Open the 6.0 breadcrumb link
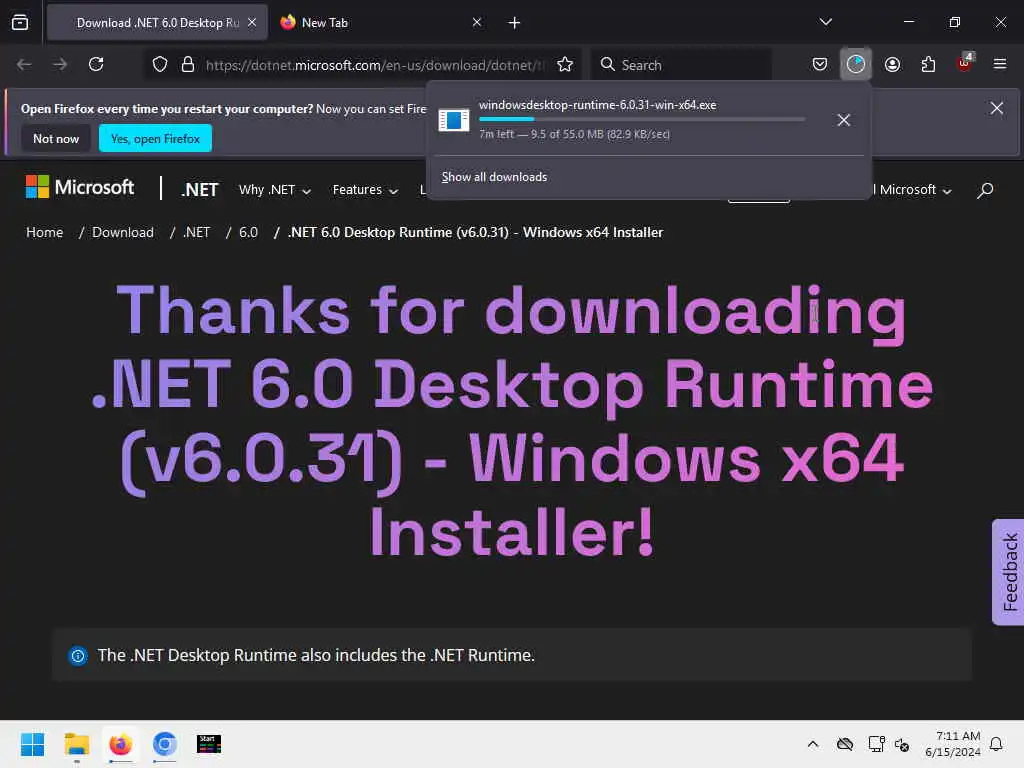 (x=248, y=232)
